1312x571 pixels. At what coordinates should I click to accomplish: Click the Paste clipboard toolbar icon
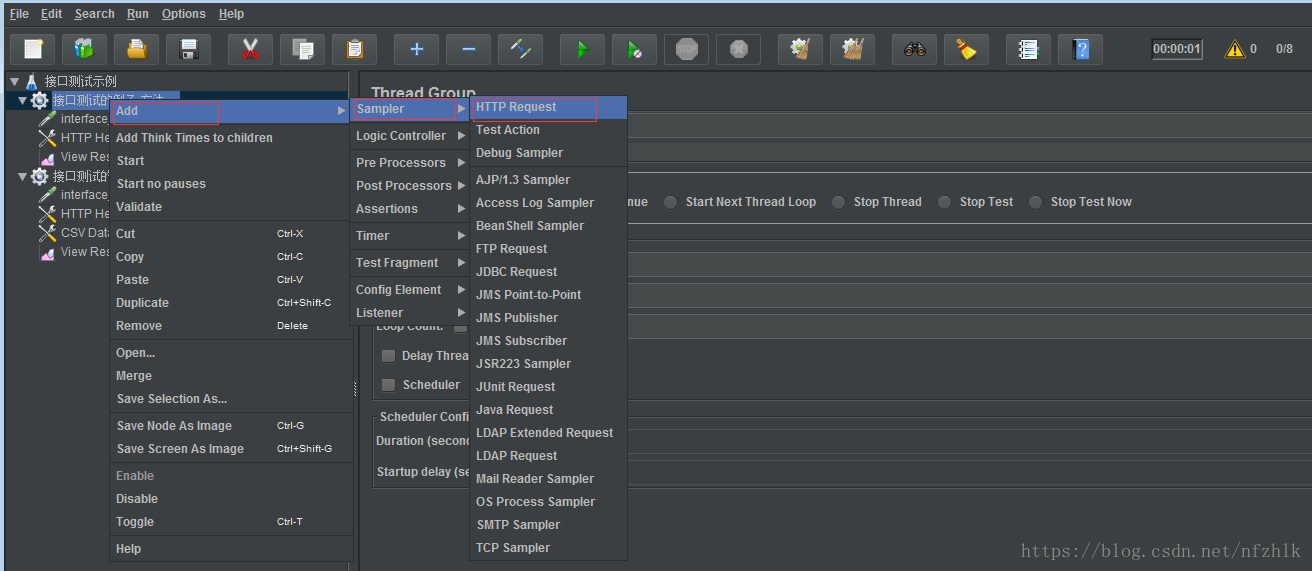(x=354, y=49)
